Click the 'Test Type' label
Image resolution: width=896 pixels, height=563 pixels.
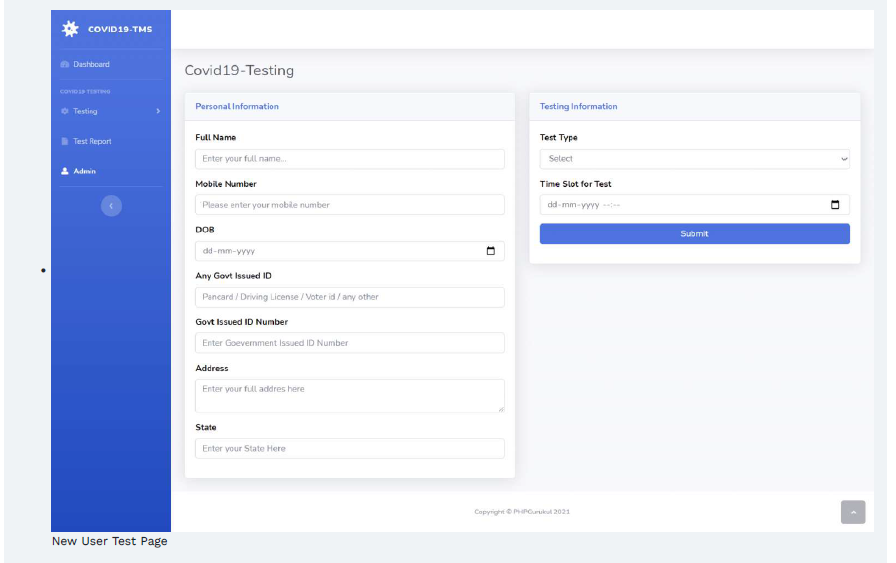(558, 137)
